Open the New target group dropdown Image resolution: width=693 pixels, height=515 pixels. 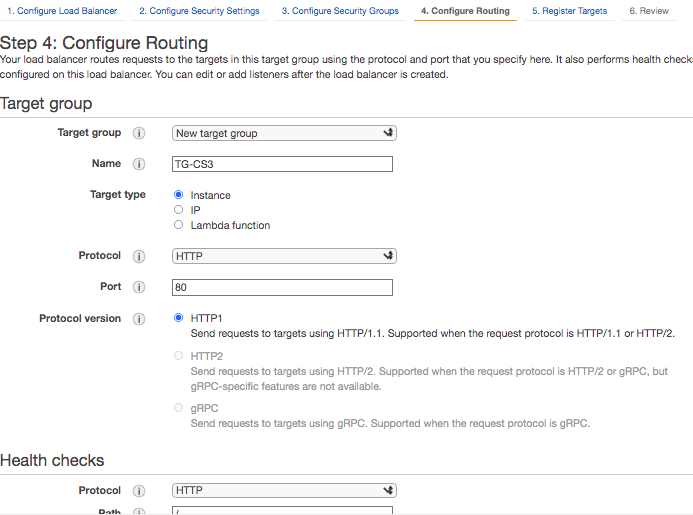(x=284, y=133)
